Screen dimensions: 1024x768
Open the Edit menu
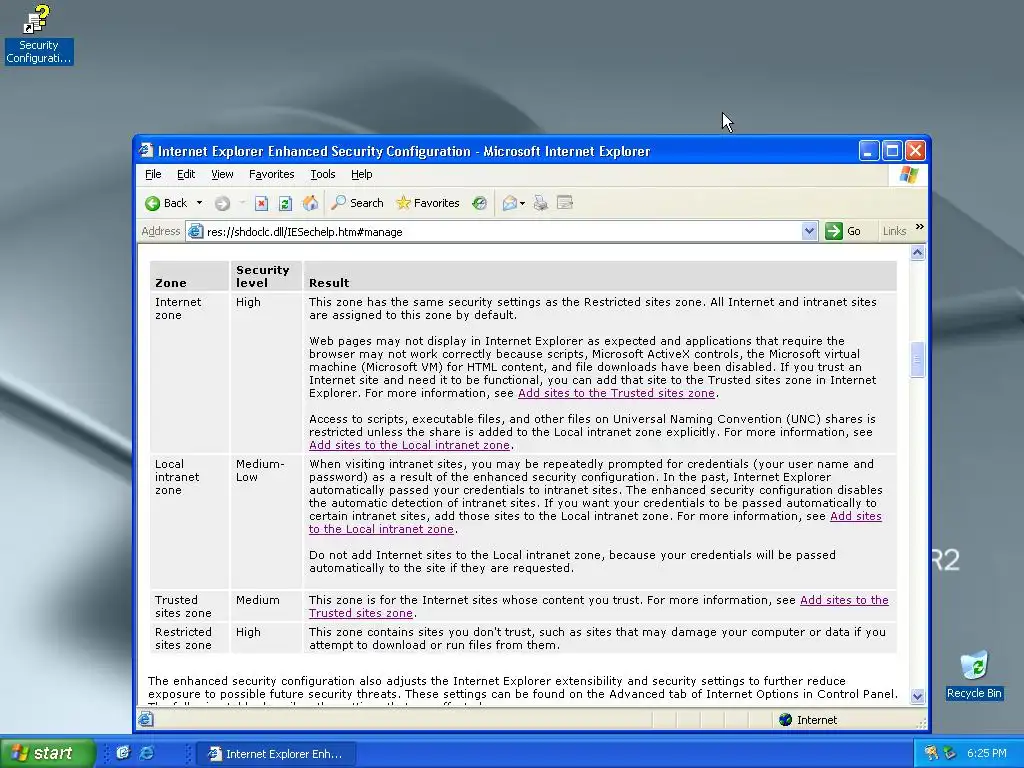coord(186,174)
